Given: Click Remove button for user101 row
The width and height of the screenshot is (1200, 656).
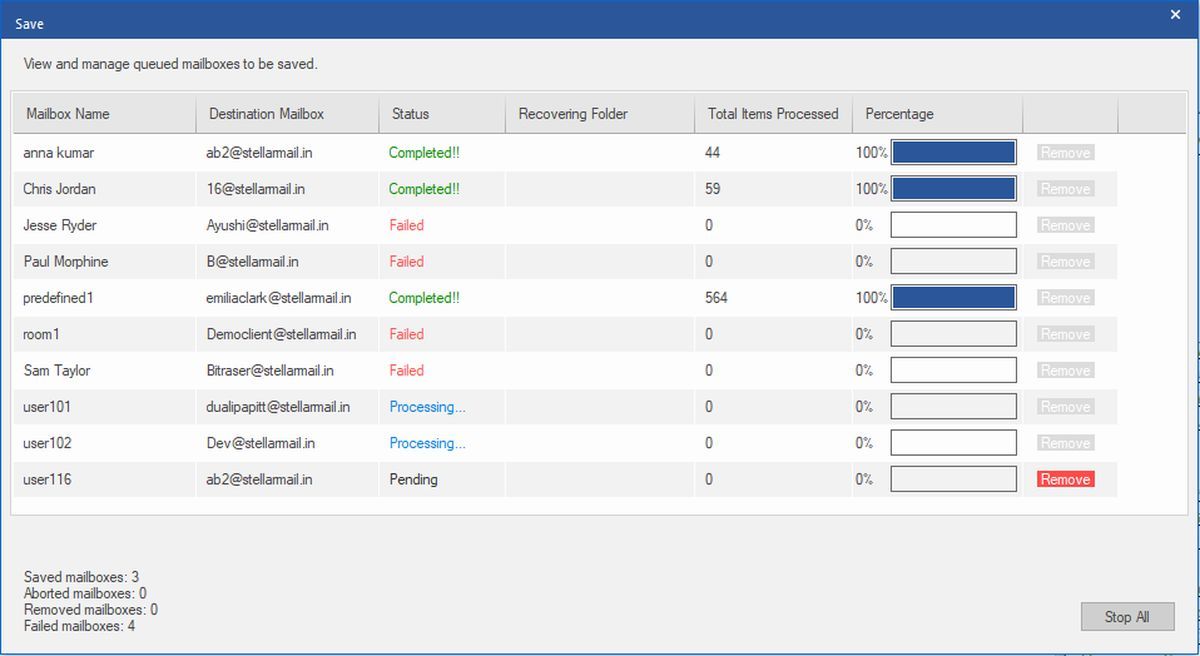Looking at the screenshot, I should click(1065, 407).
